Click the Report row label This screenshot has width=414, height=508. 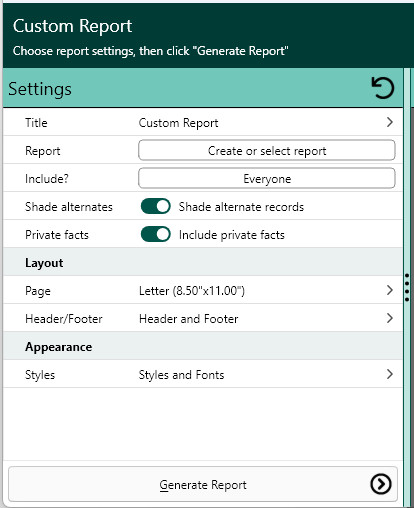43,151
